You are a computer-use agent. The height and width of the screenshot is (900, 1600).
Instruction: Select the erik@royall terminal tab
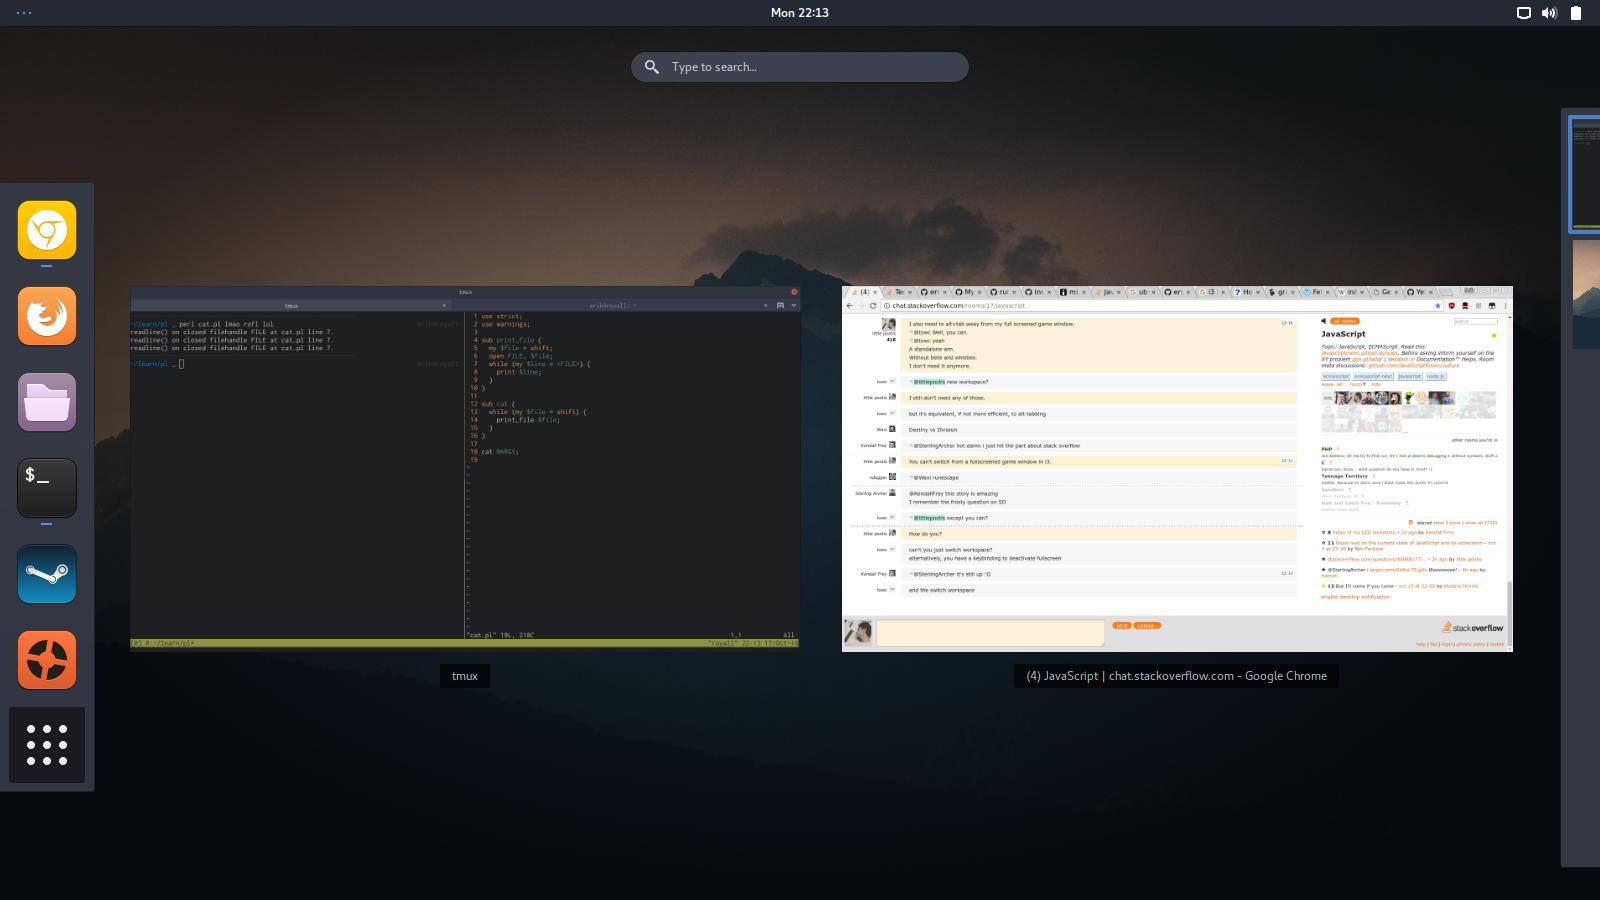[x=613, y=305]
